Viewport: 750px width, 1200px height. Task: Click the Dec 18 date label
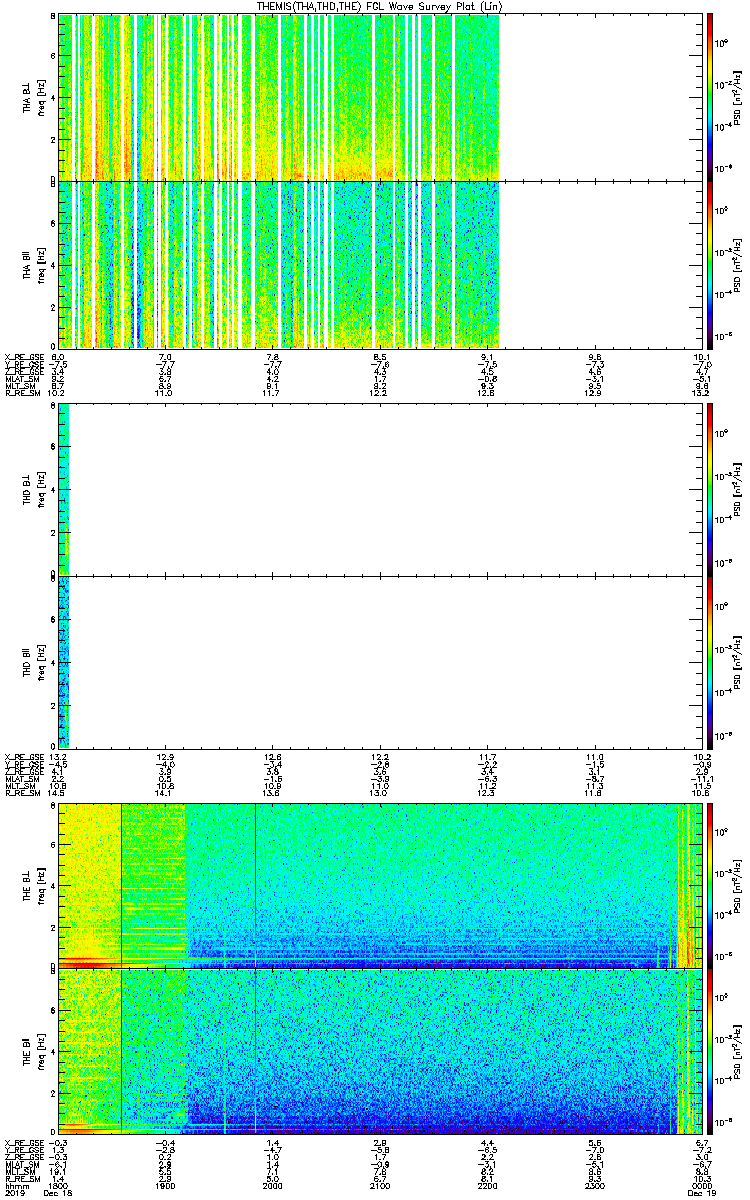(59, 1193)
